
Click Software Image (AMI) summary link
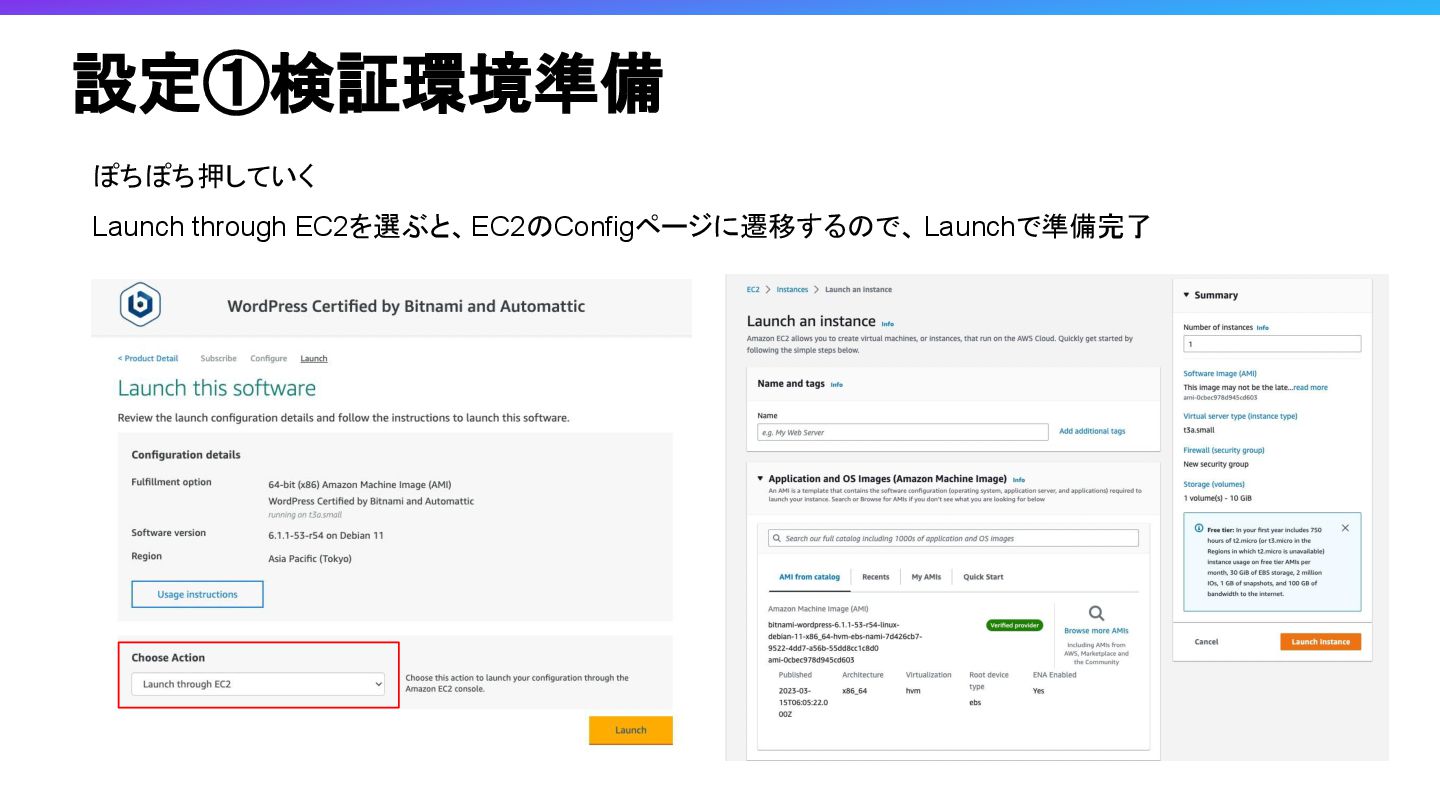pos(1220,374)
